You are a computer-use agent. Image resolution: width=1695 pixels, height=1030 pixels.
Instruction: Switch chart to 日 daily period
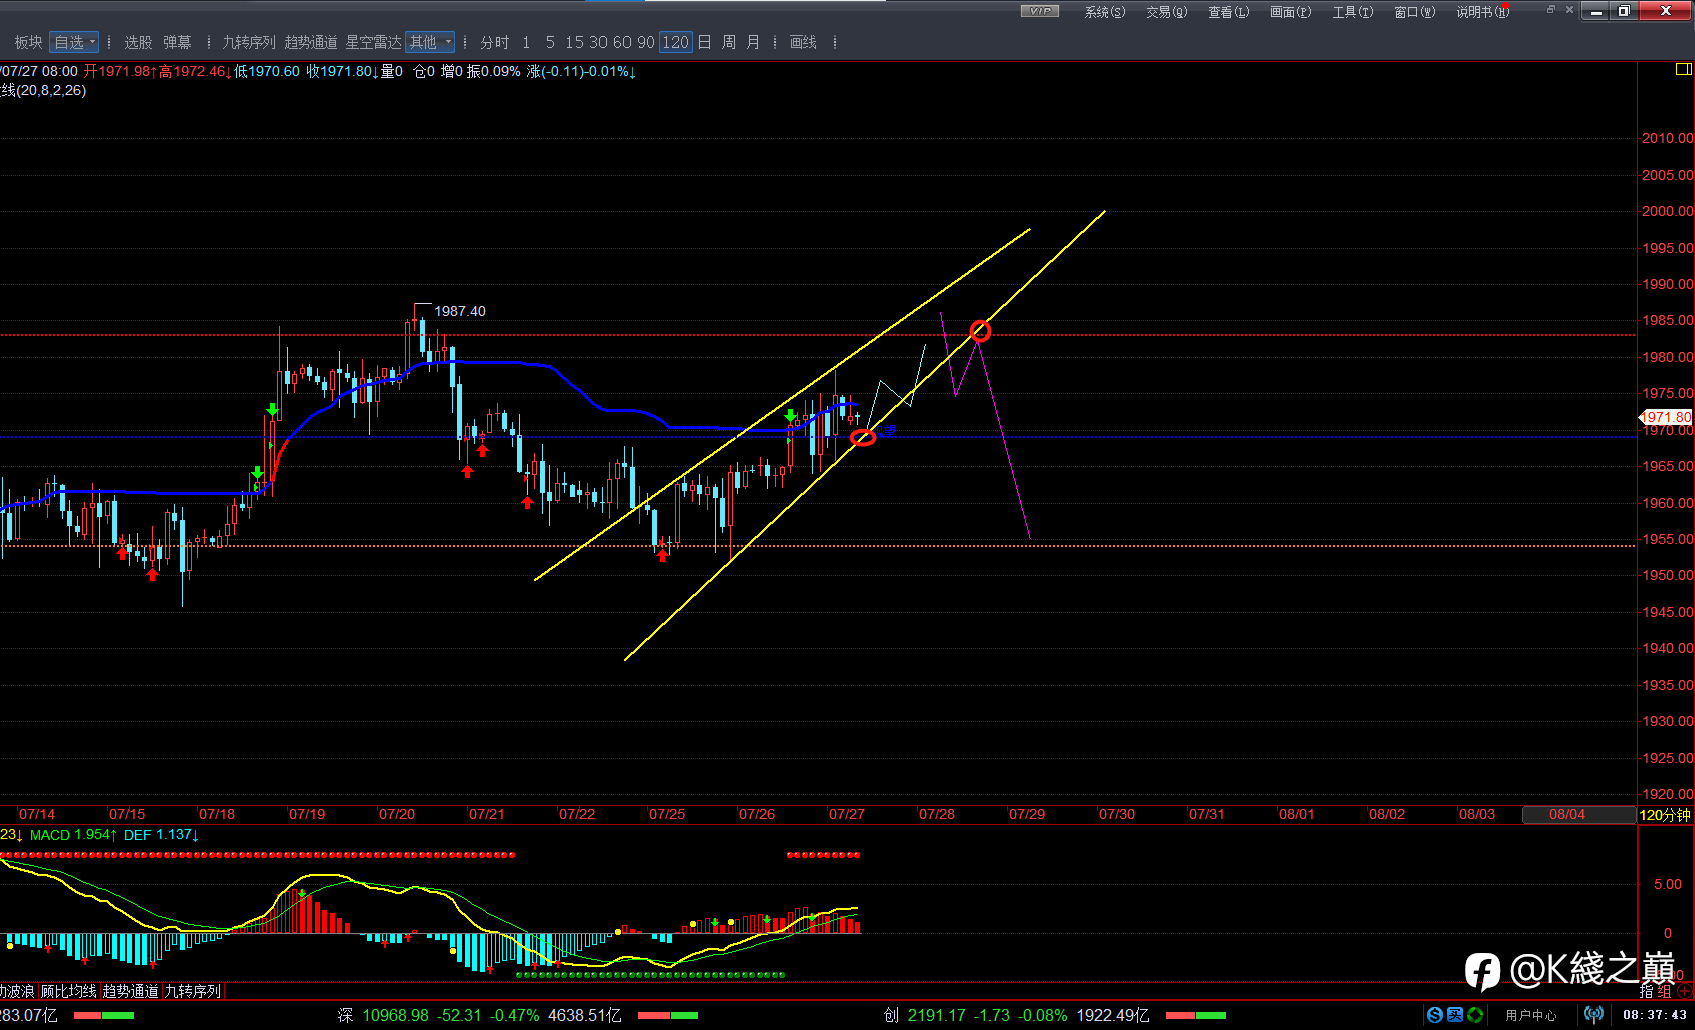[x=704, y=42]
